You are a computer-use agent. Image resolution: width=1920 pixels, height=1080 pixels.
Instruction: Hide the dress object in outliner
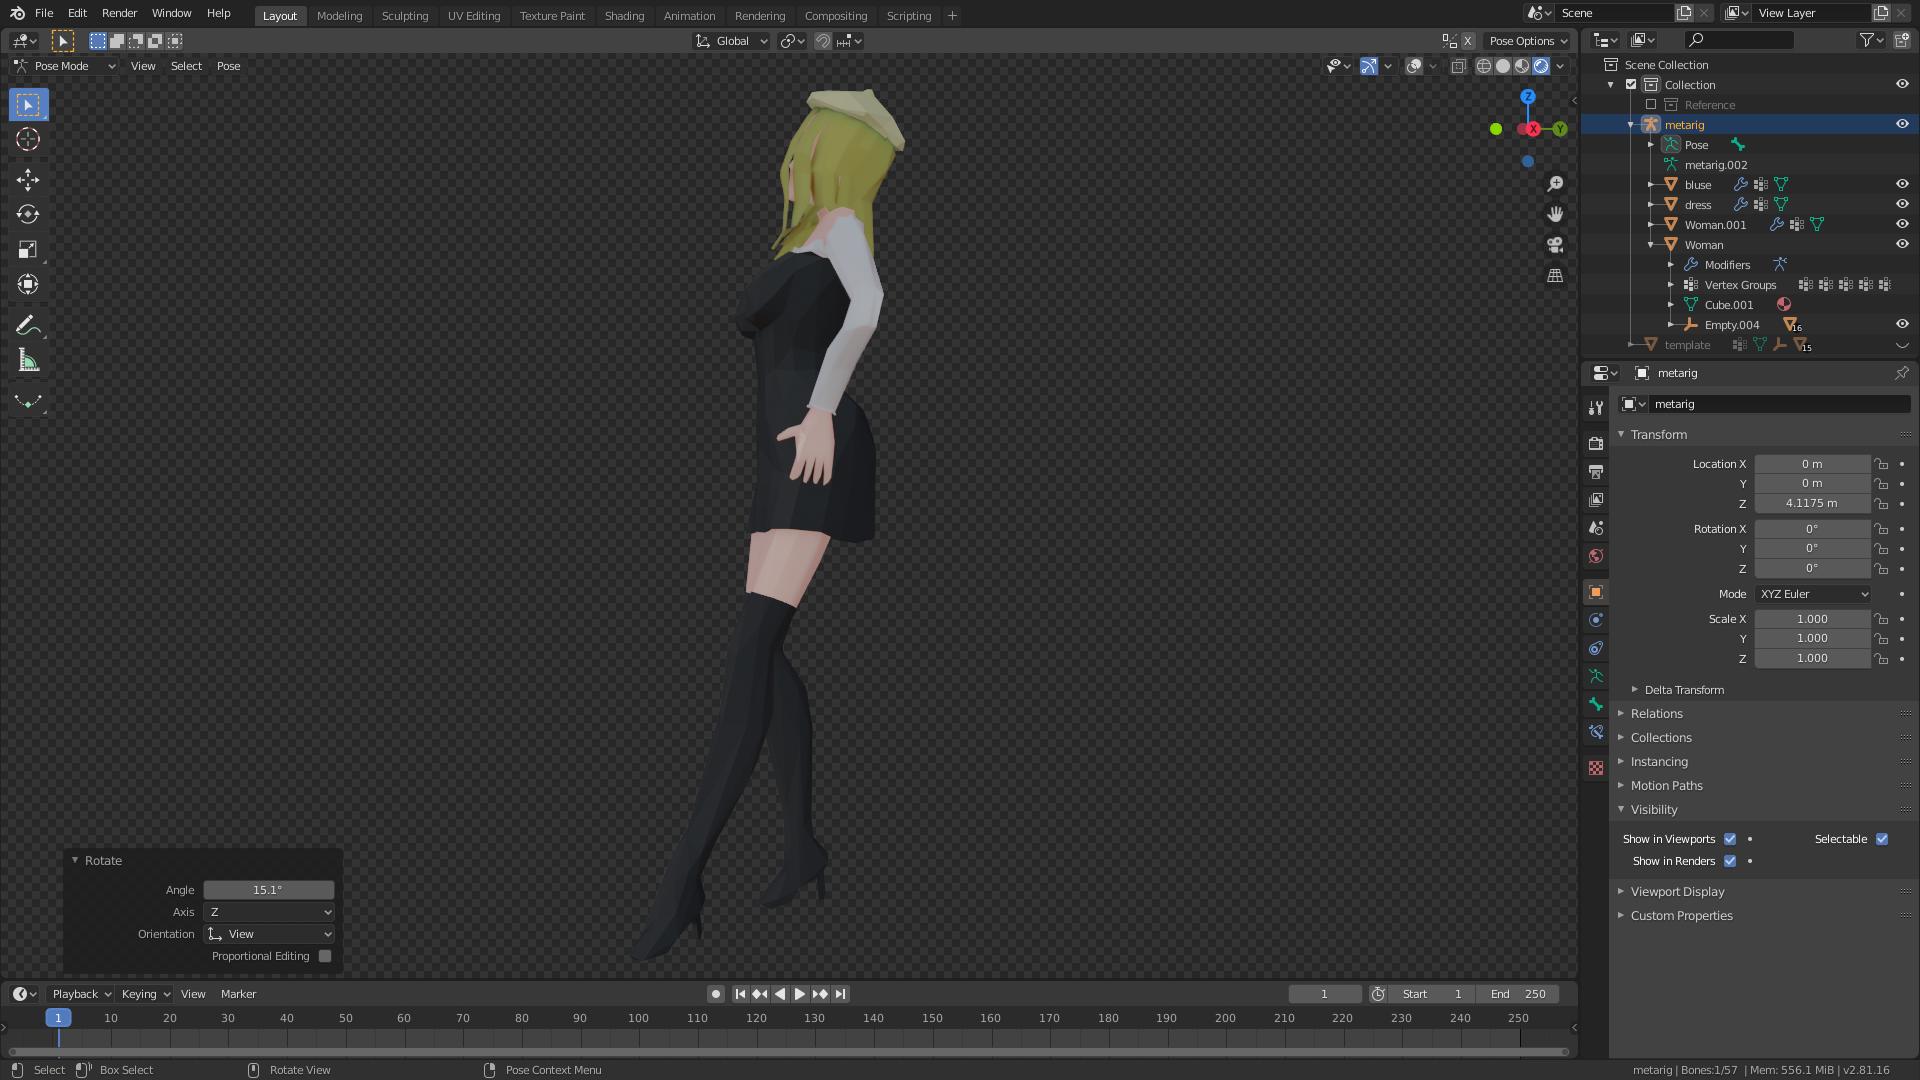pos(1902,204)
